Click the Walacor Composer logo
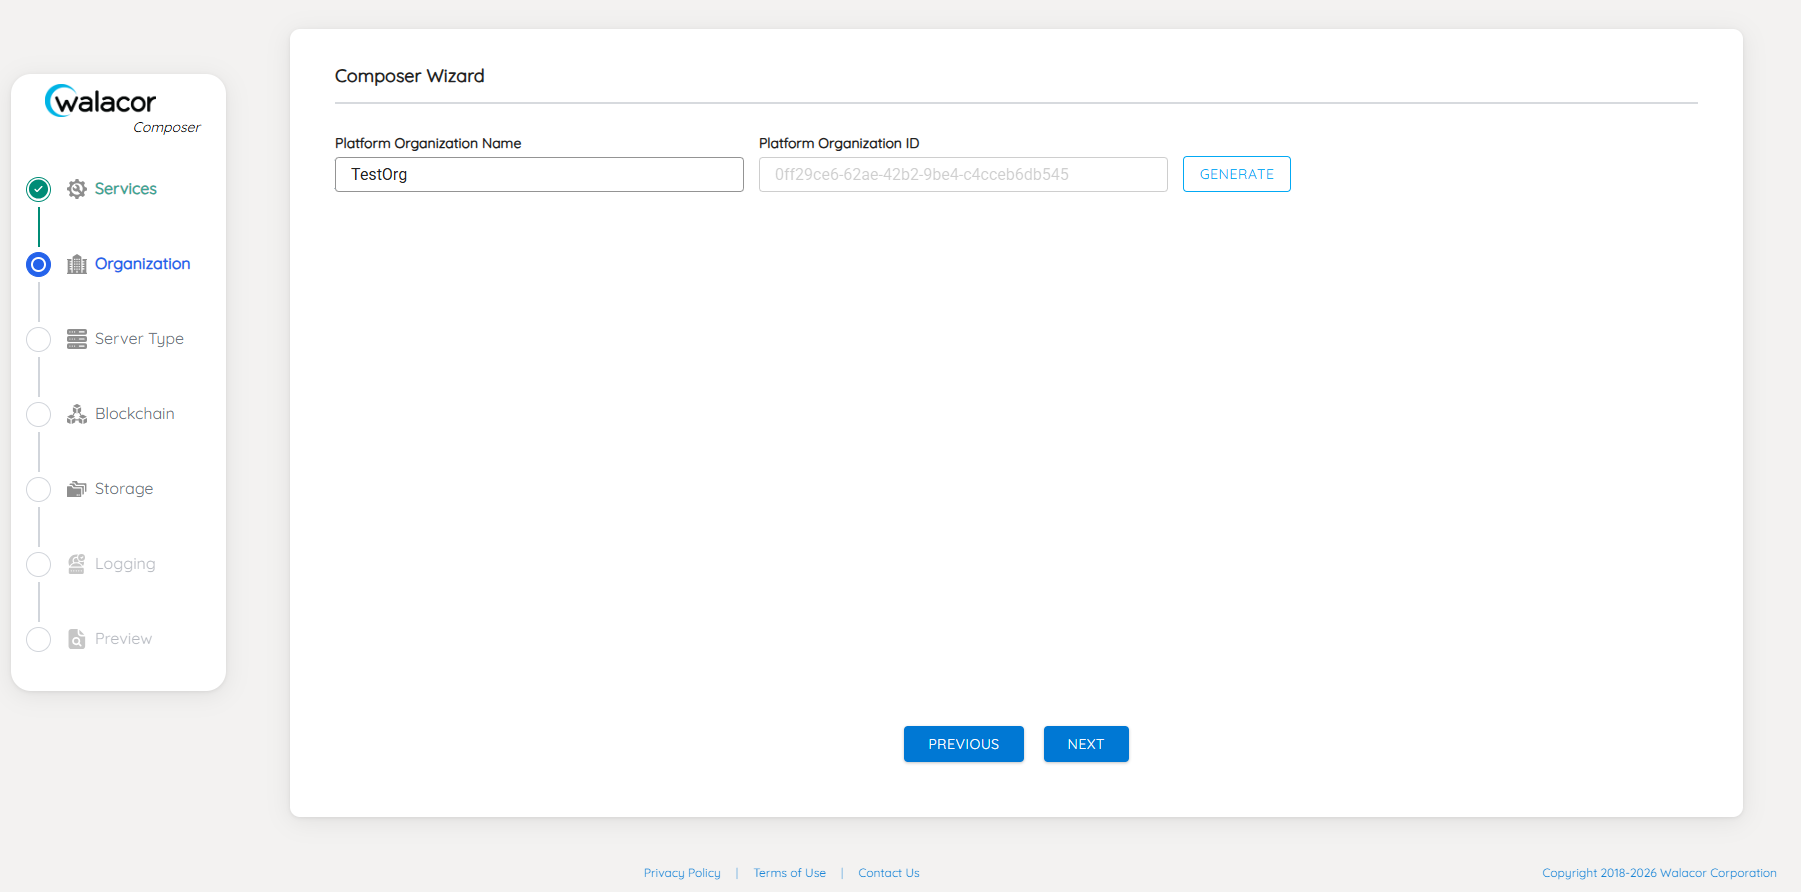Image resolution: width=1801 pixels, height=892 pixels. tap(122, 109)
